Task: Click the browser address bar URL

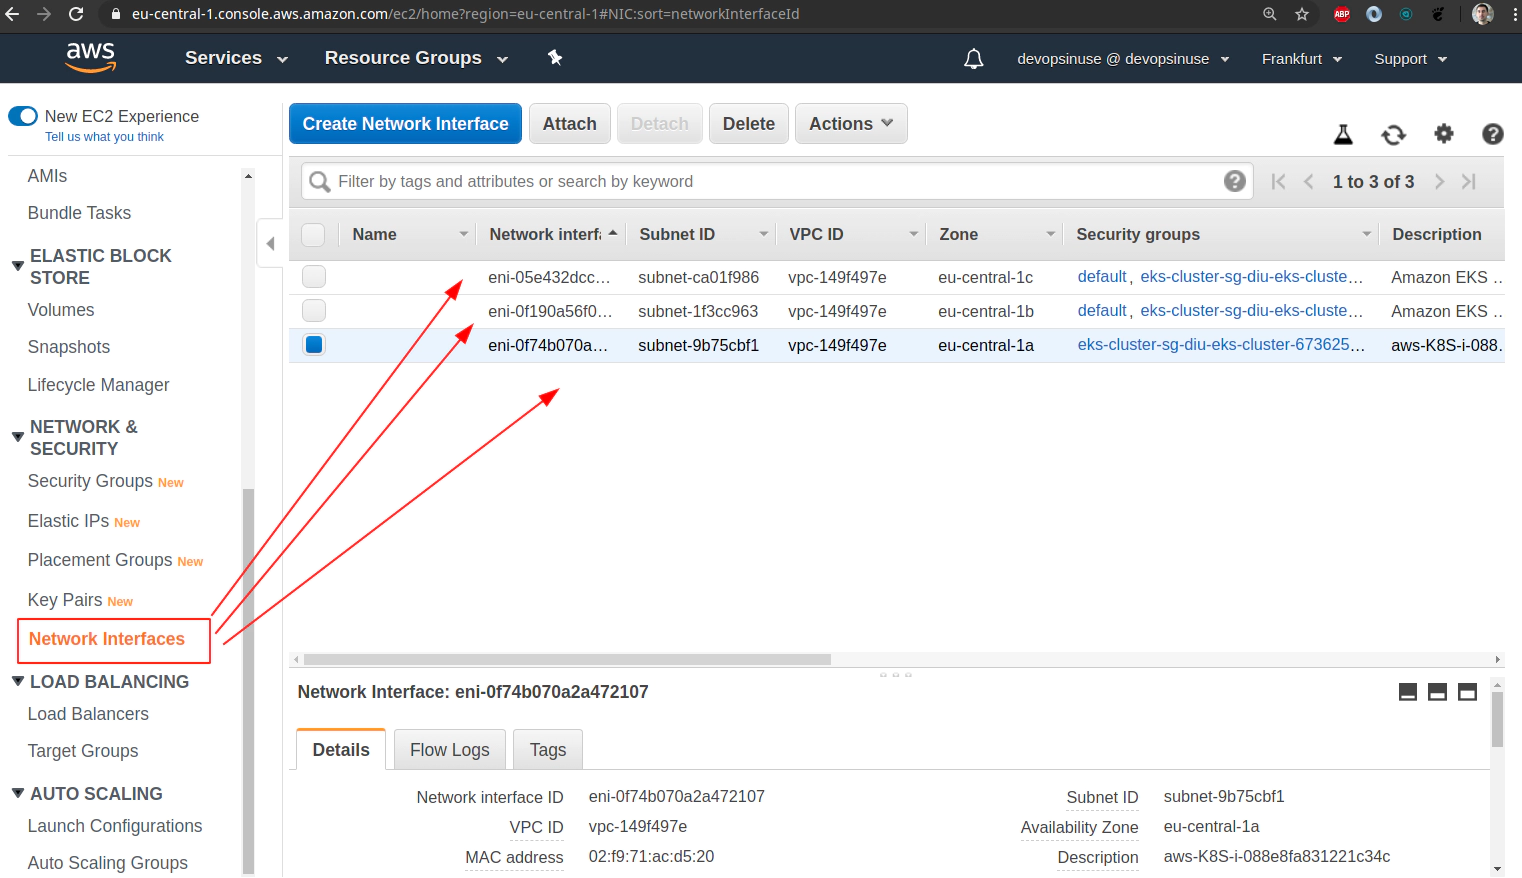Action: point(465,14)
